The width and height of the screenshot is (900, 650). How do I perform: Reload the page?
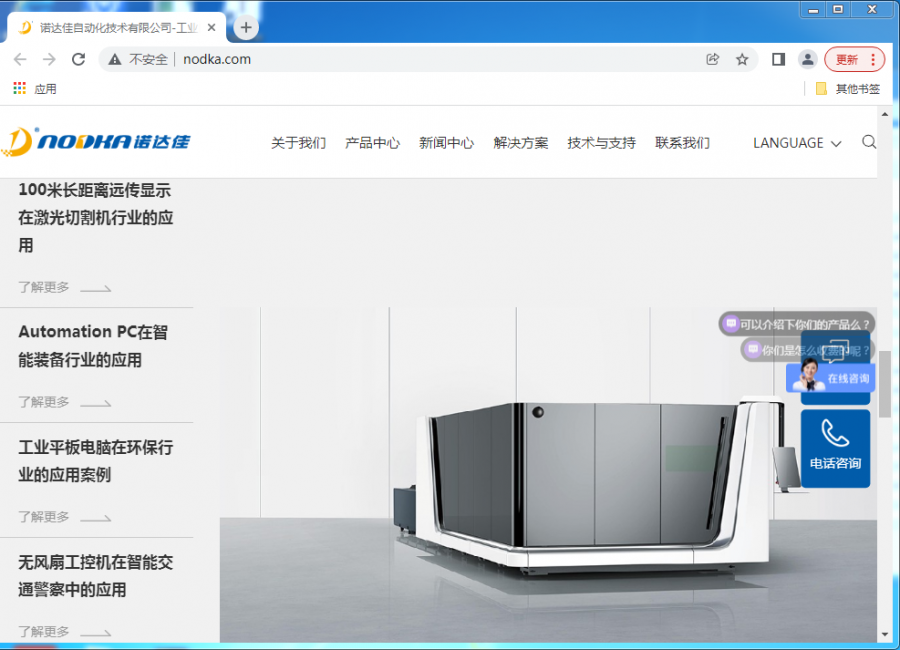(x=78, y=59)
